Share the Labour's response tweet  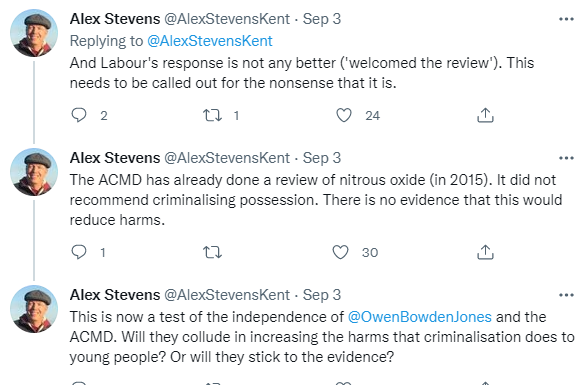click(x=485, y=115)
